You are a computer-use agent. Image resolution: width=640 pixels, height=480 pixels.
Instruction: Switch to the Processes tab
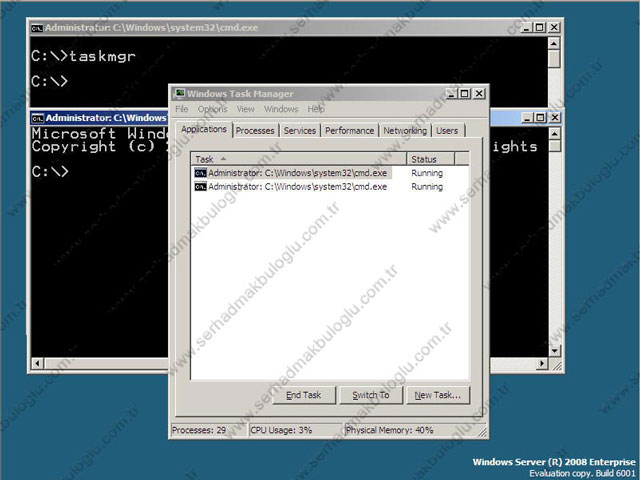click(x=255, y=131)
